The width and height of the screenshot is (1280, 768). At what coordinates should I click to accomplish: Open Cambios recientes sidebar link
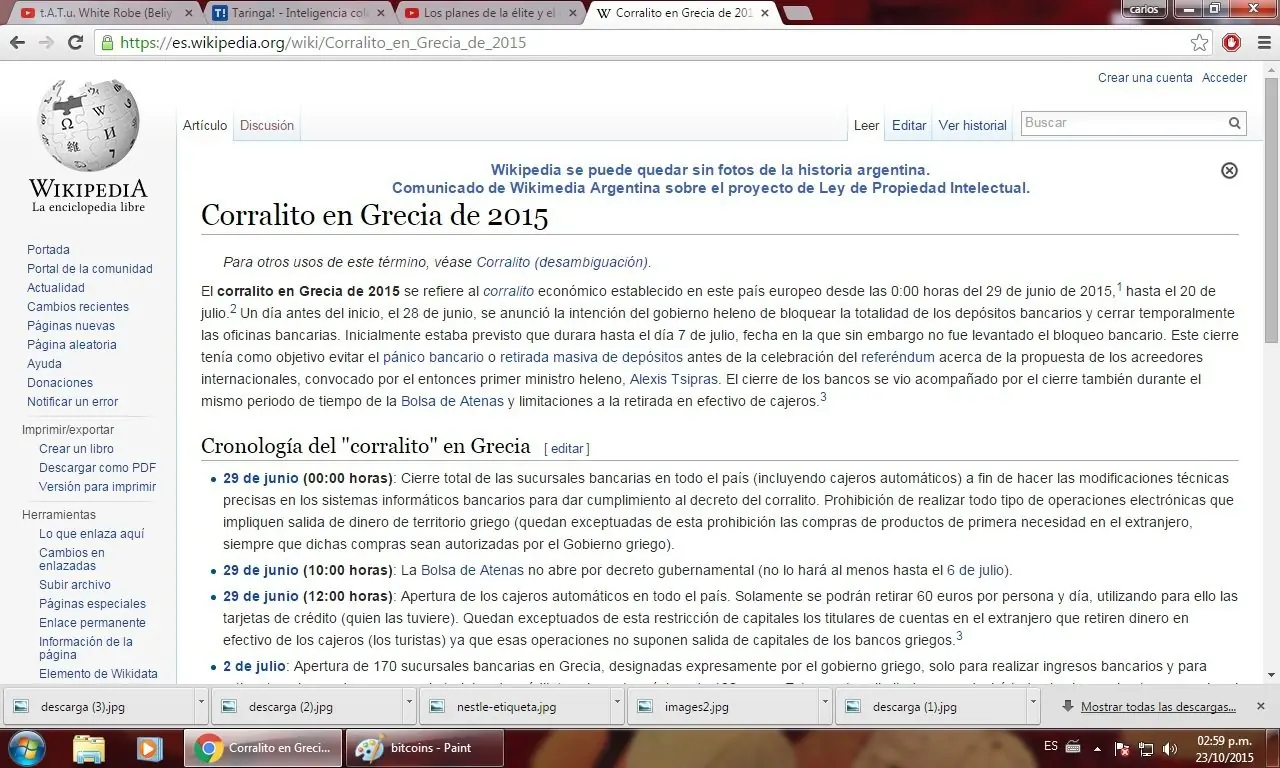pos(78,307)
